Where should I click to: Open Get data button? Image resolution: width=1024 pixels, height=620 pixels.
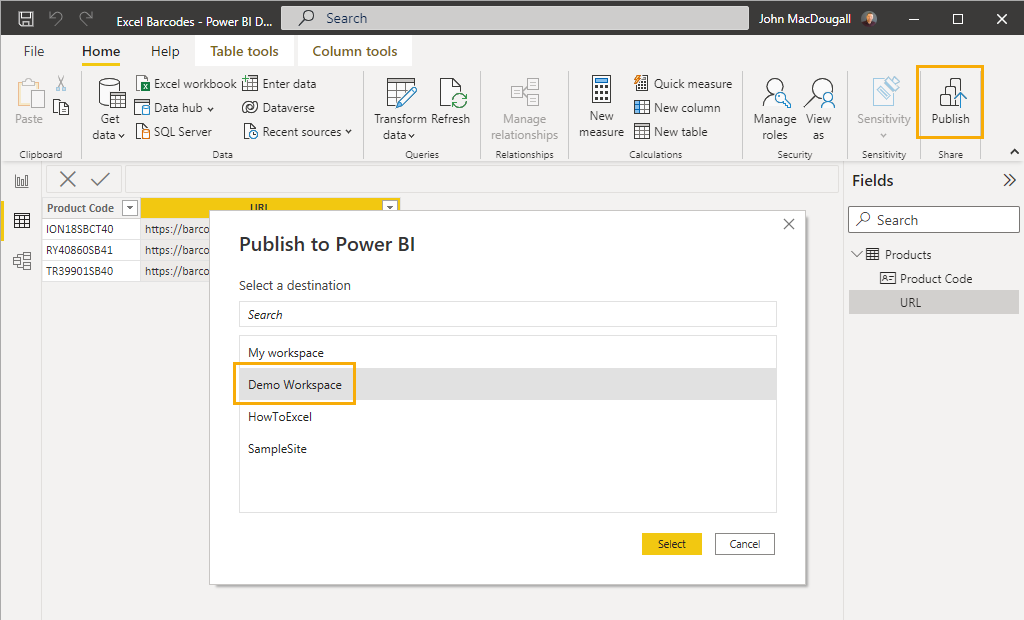[x=110, y=108]
